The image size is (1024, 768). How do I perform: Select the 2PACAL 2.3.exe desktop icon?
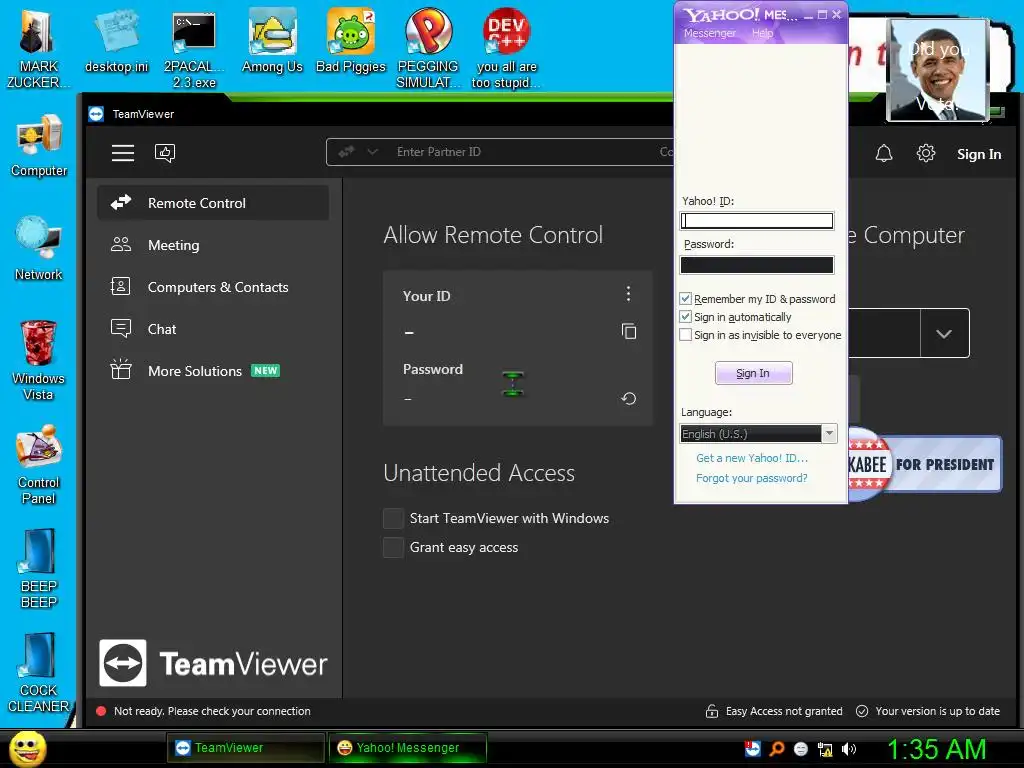point(194,49)
